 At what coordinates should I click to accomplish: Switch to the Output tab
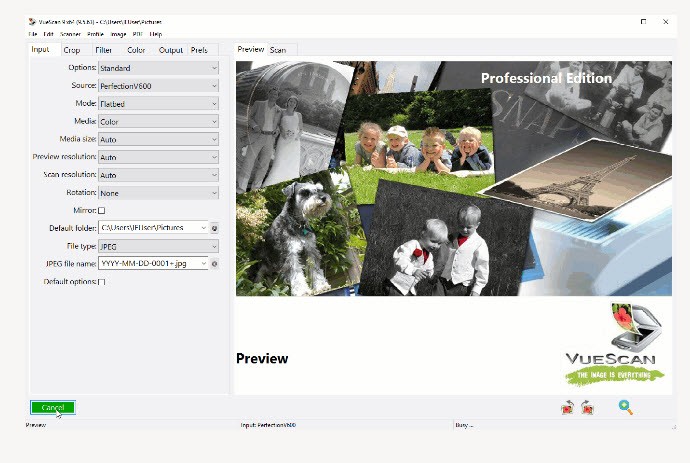tap(171, 50)
